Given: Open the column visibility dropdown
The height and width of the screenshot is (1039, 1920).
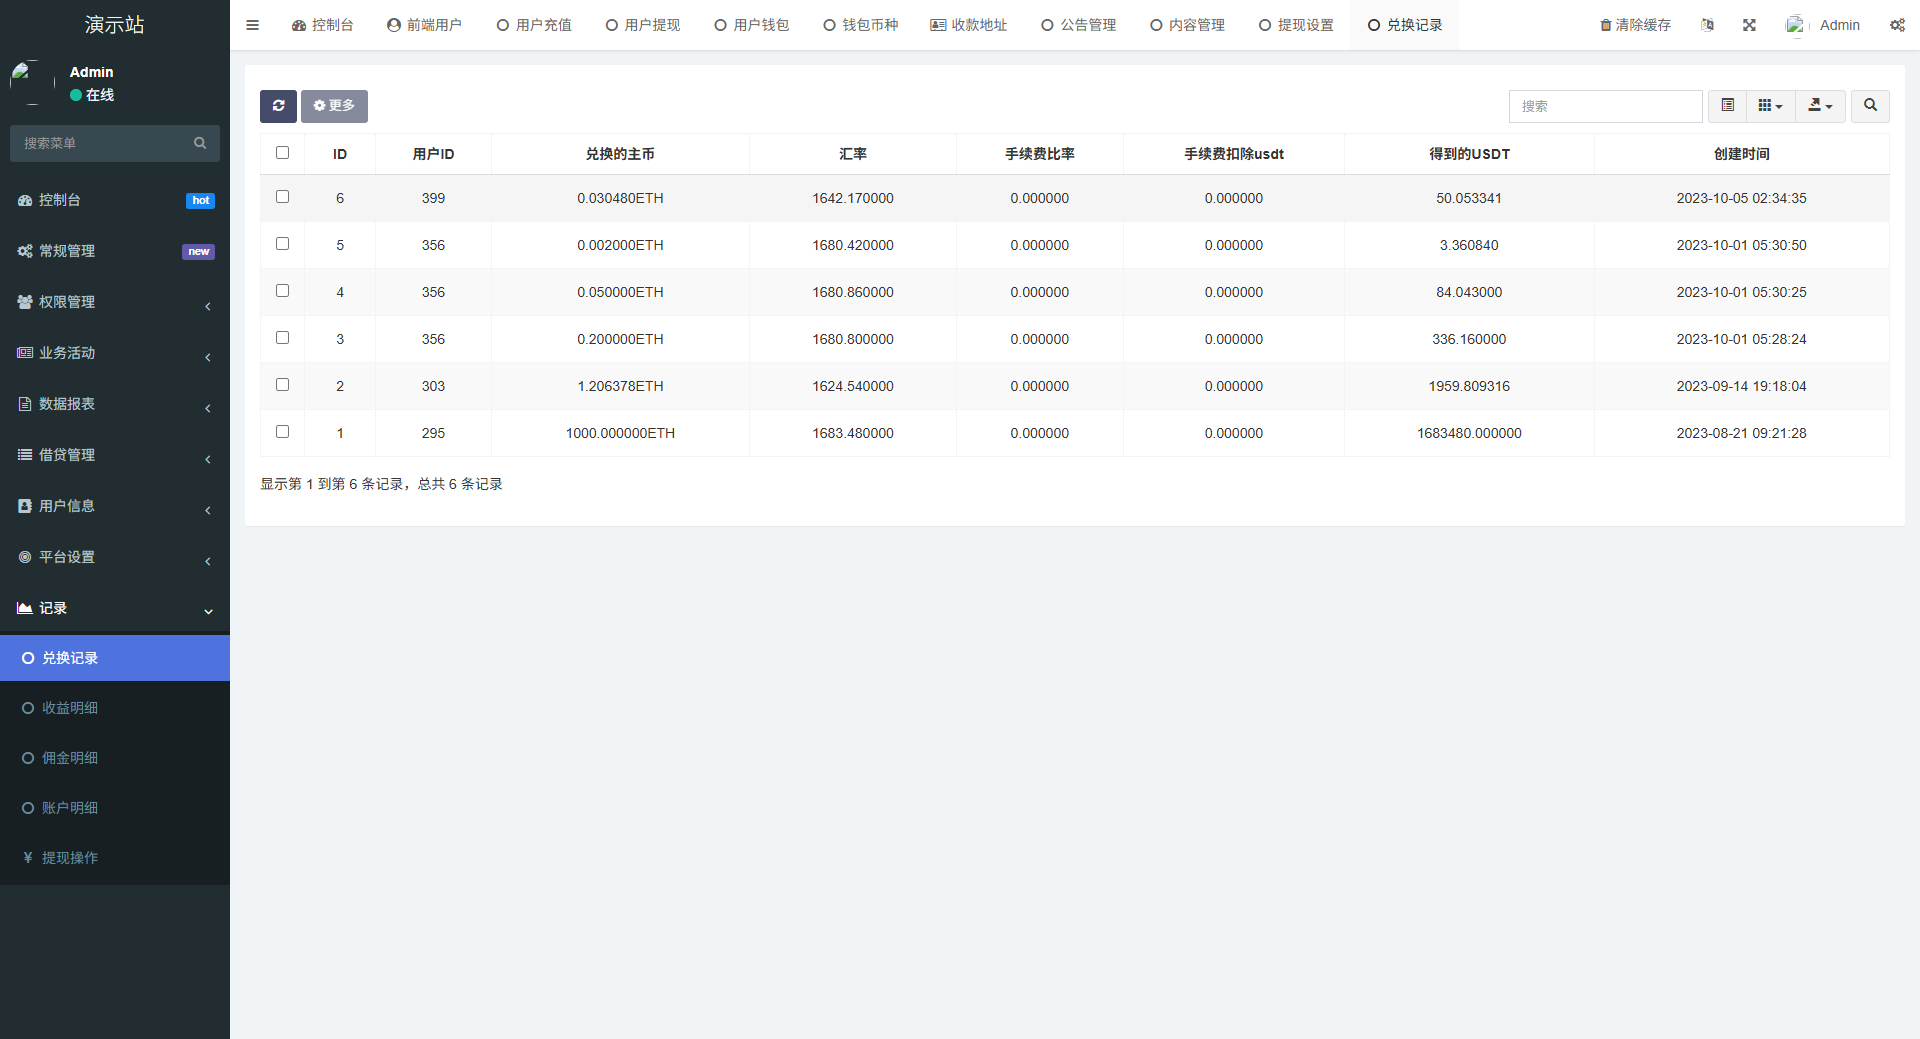Looking at the screenshot, I should point(1770,106).
